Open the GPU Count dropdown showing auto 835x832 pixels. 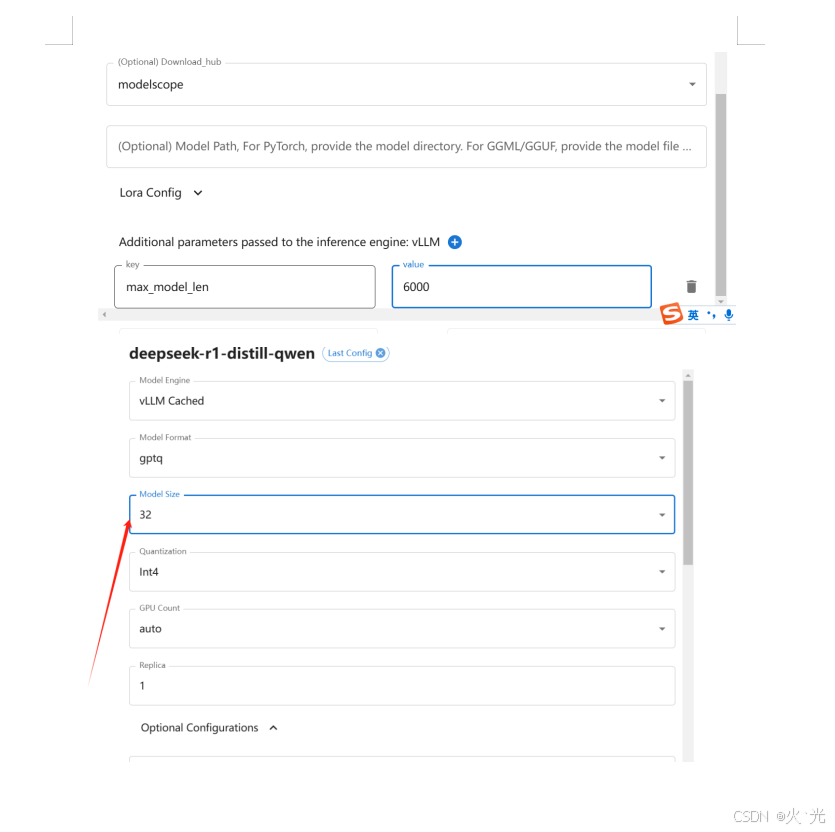[402, 629]
